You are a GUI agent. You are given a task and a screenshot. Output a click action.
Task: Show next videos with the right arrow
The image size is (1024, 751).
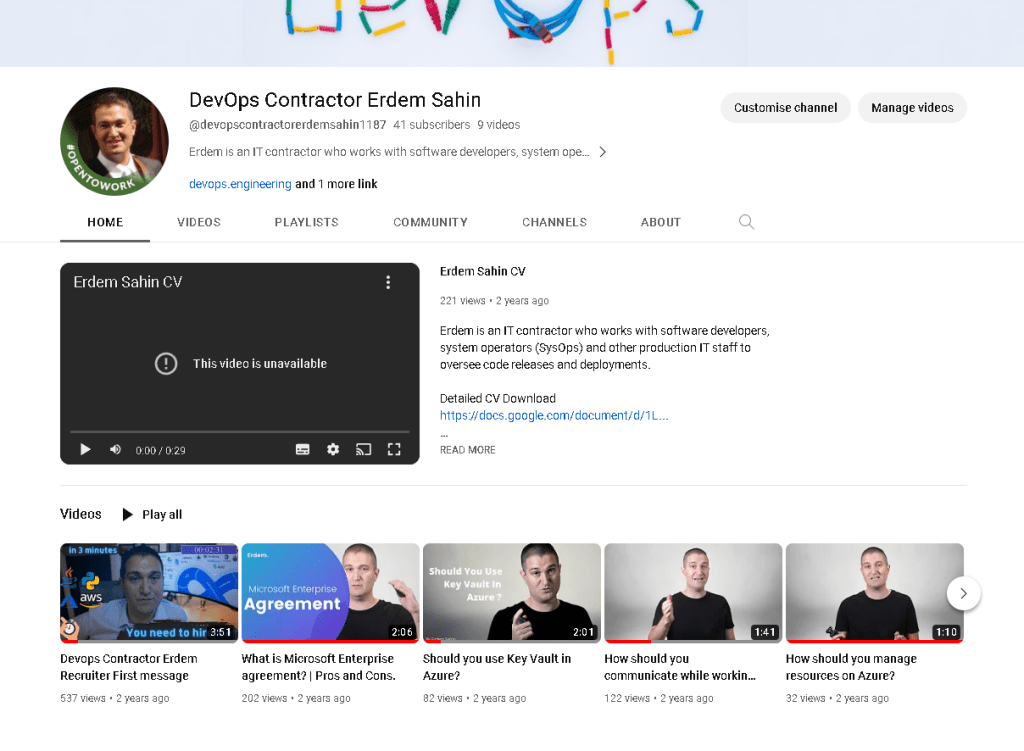963,594
